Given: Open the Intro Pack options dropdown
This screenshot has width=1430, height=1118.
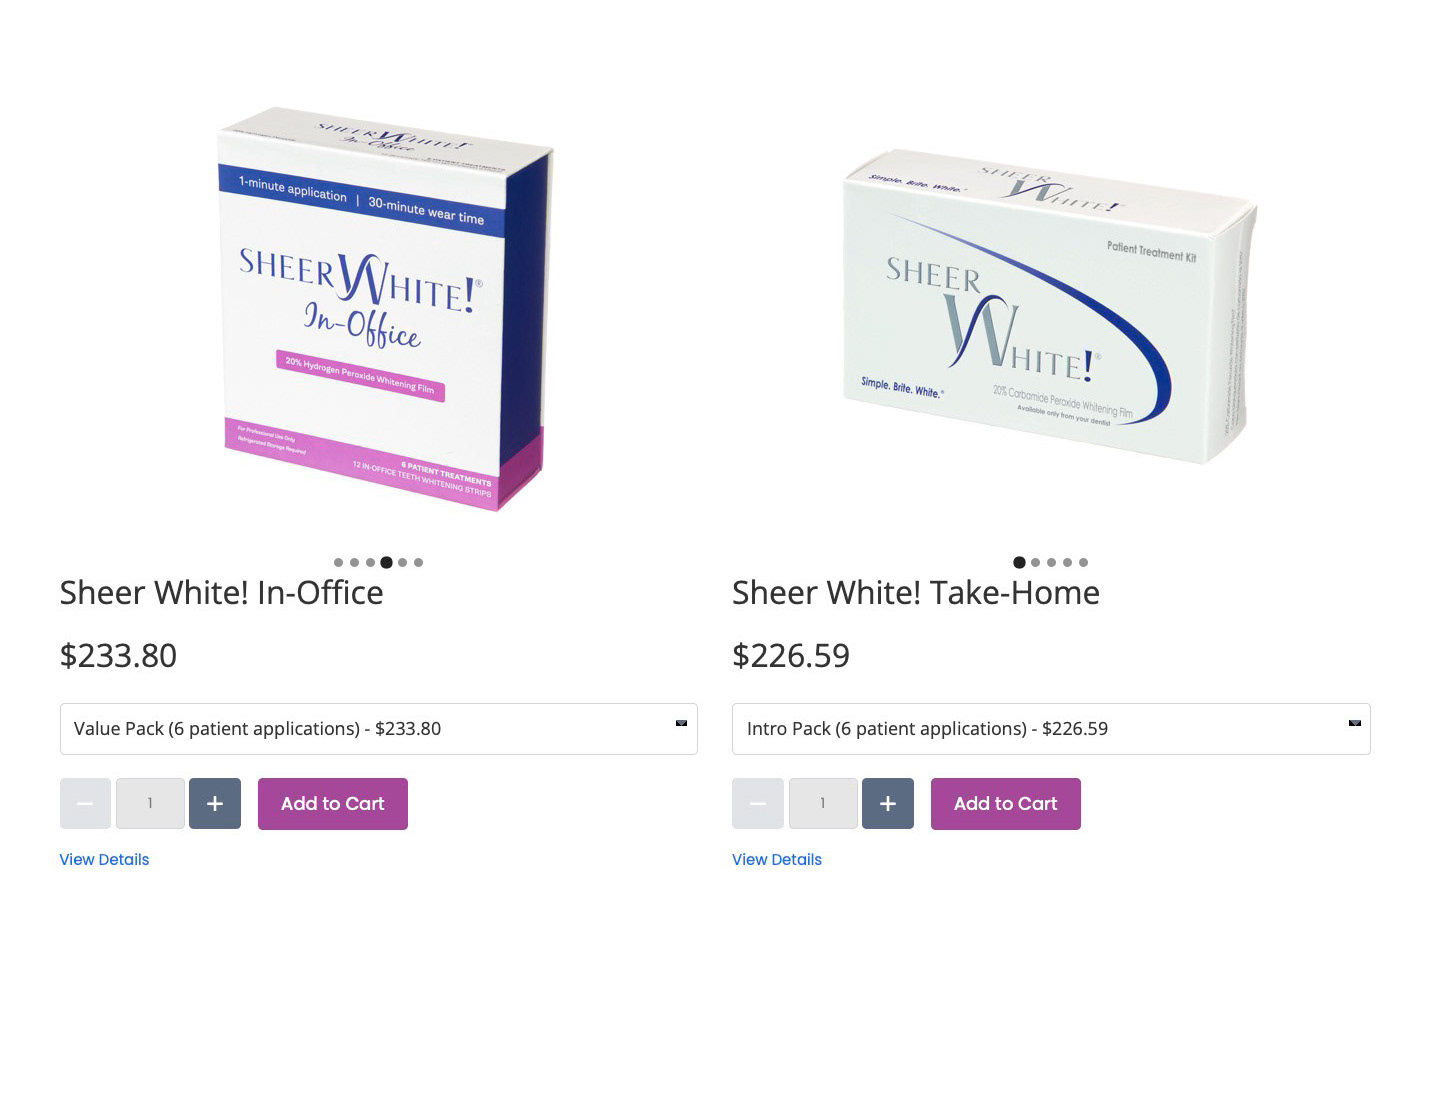Looking at the screenshot, I should 1051,729.
